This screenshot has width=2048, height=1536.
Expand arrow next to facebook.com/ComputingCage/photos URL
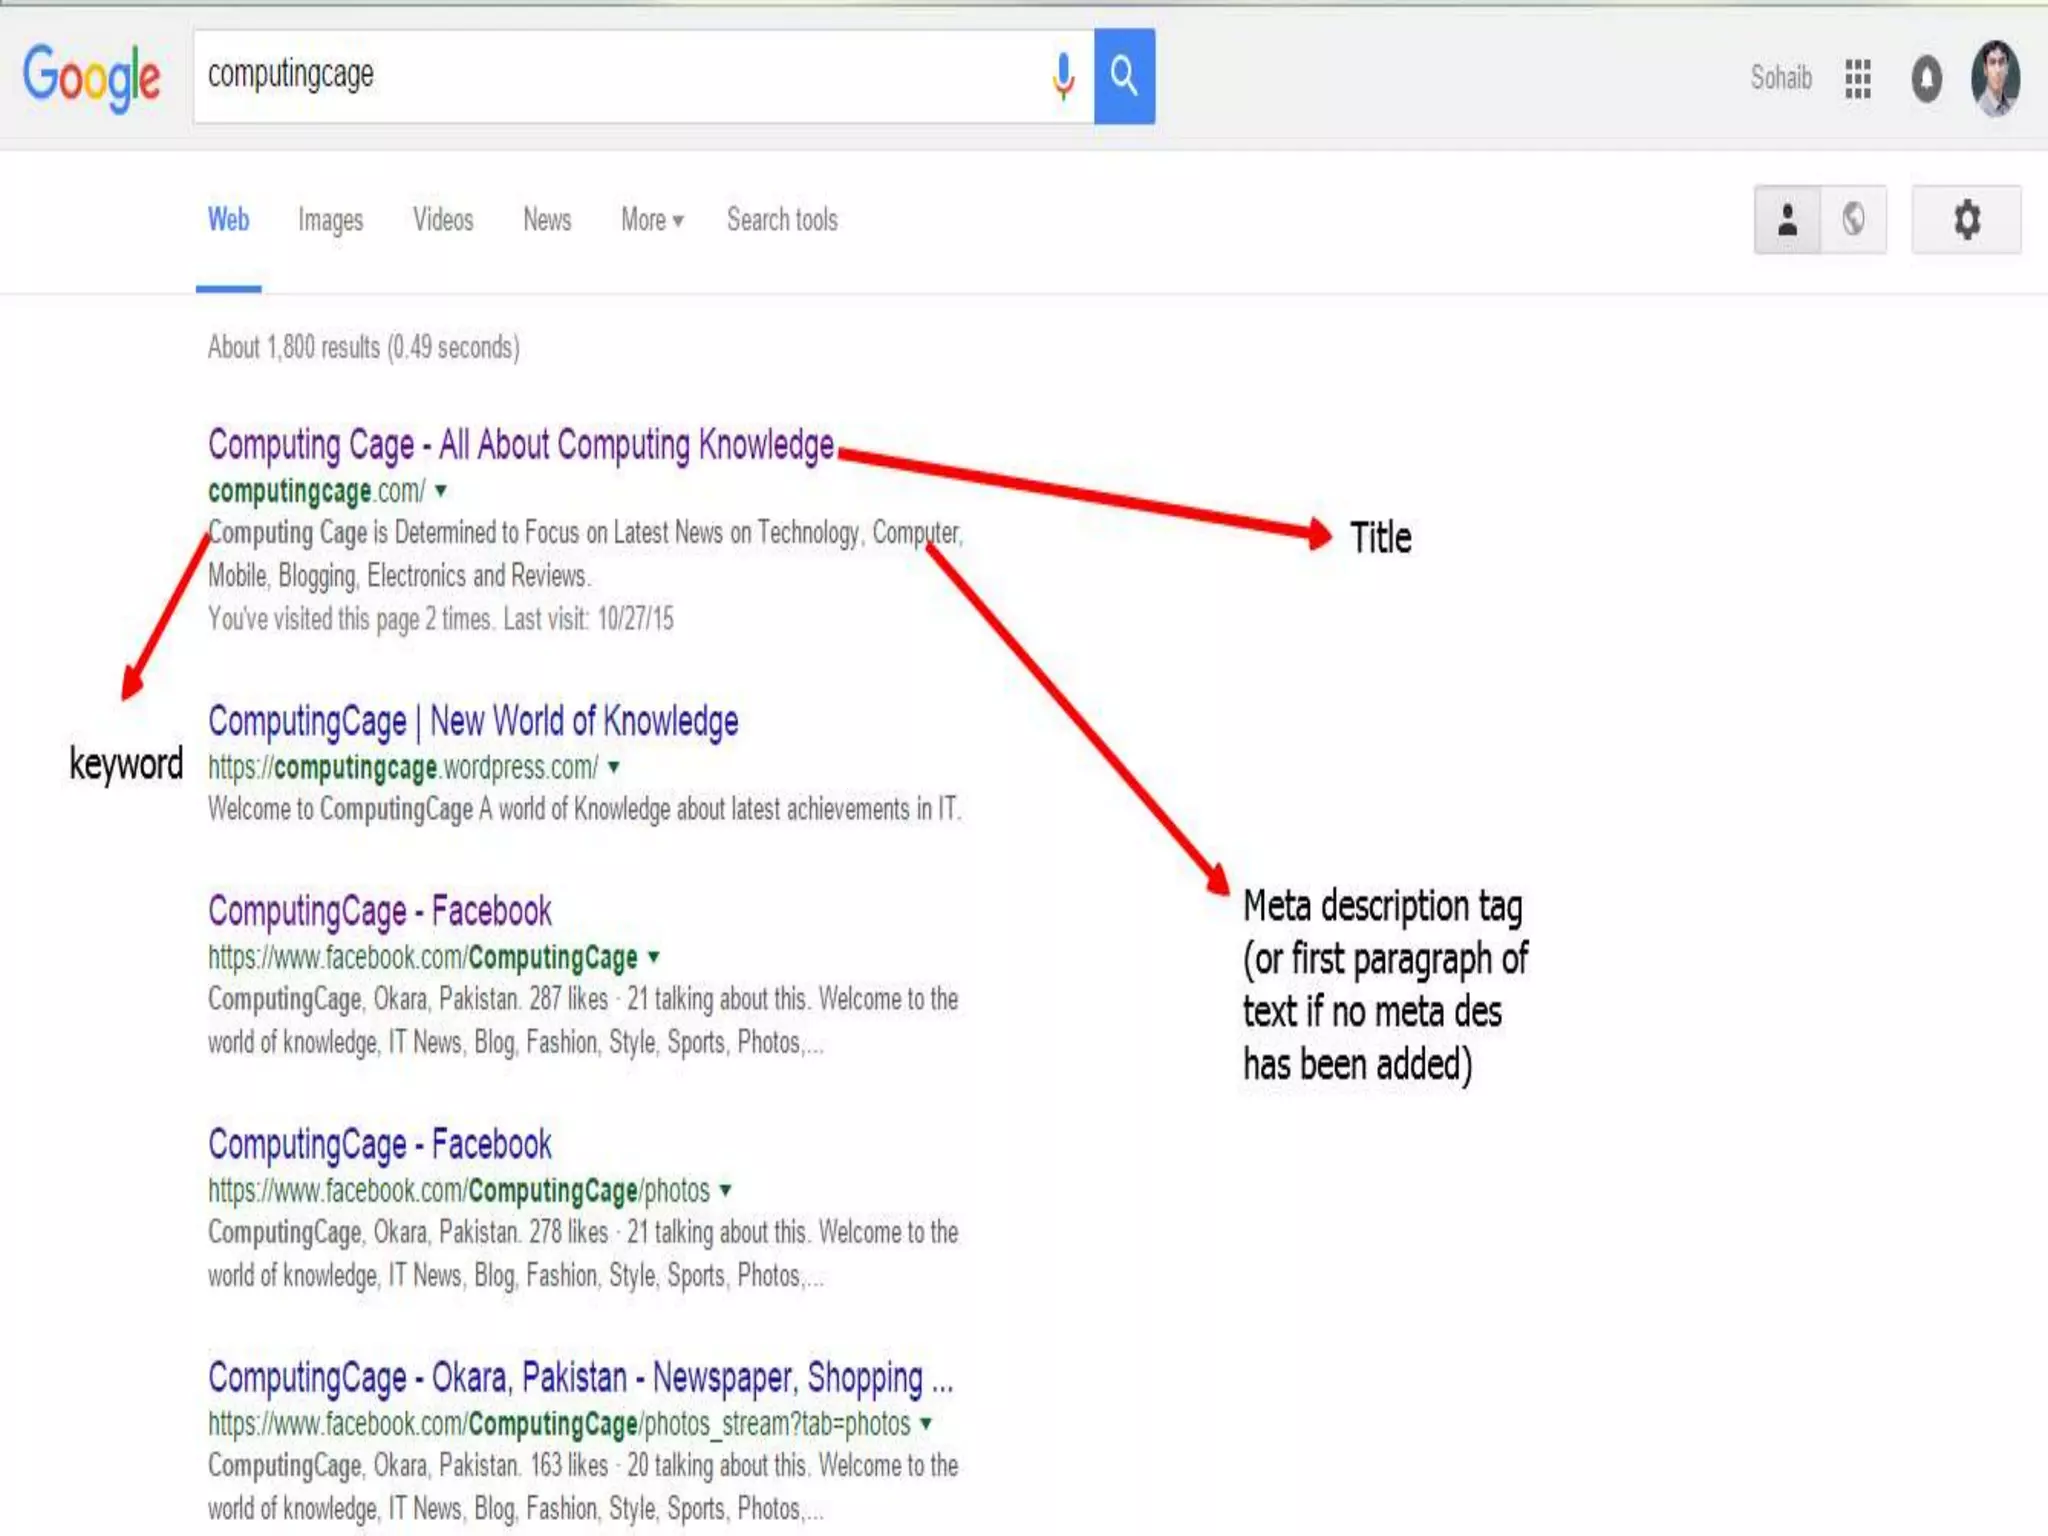click(x=726, y=1190)
